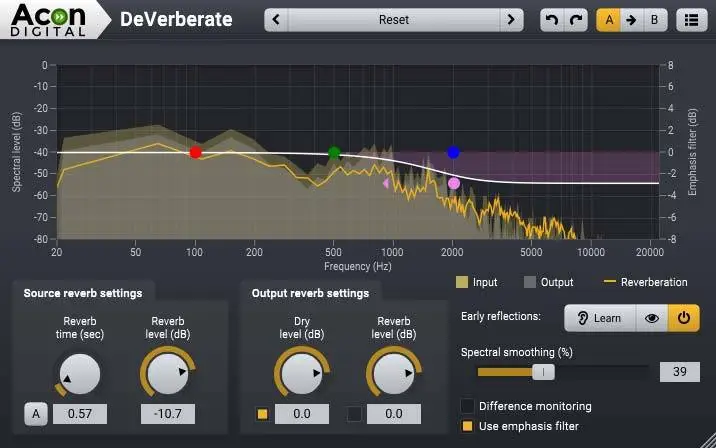
Task: Click the Spectral smoothing value field 39
Action: pos(679,372)
